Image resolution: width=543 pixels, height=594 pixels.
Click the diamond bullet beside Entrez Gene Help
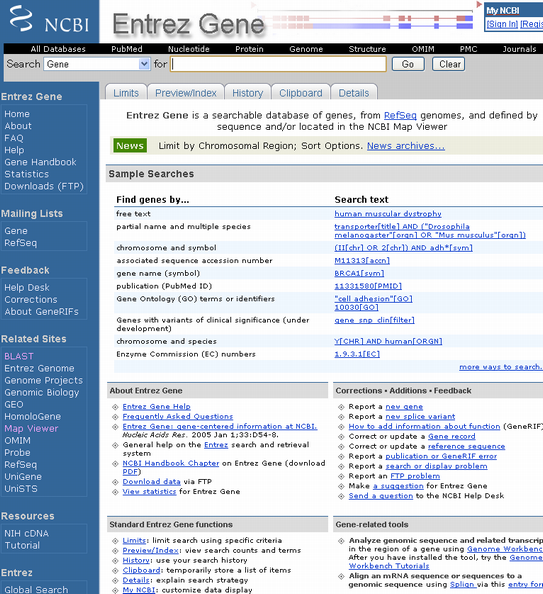click(x=115, y=407)
